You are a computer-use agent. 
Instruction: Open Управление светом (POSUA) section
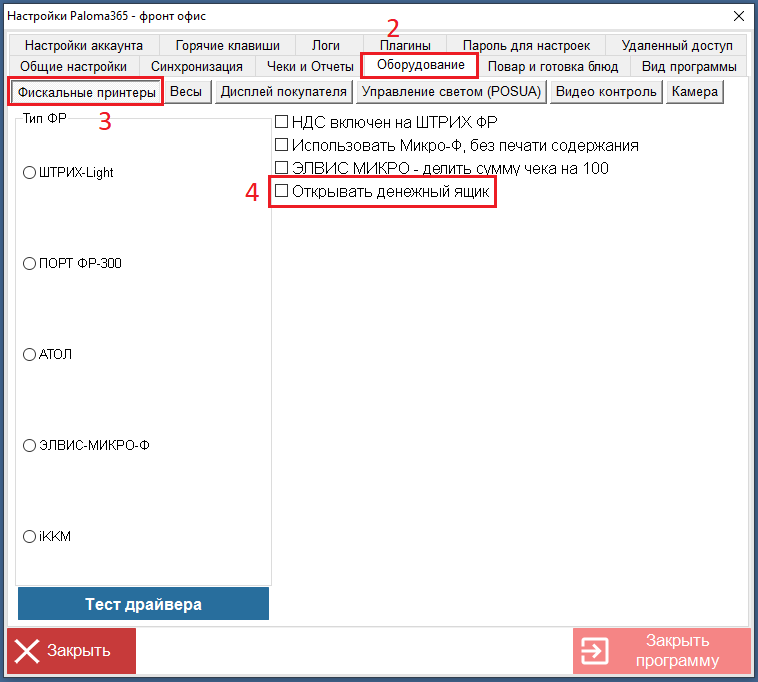click(x=451, y=92)
